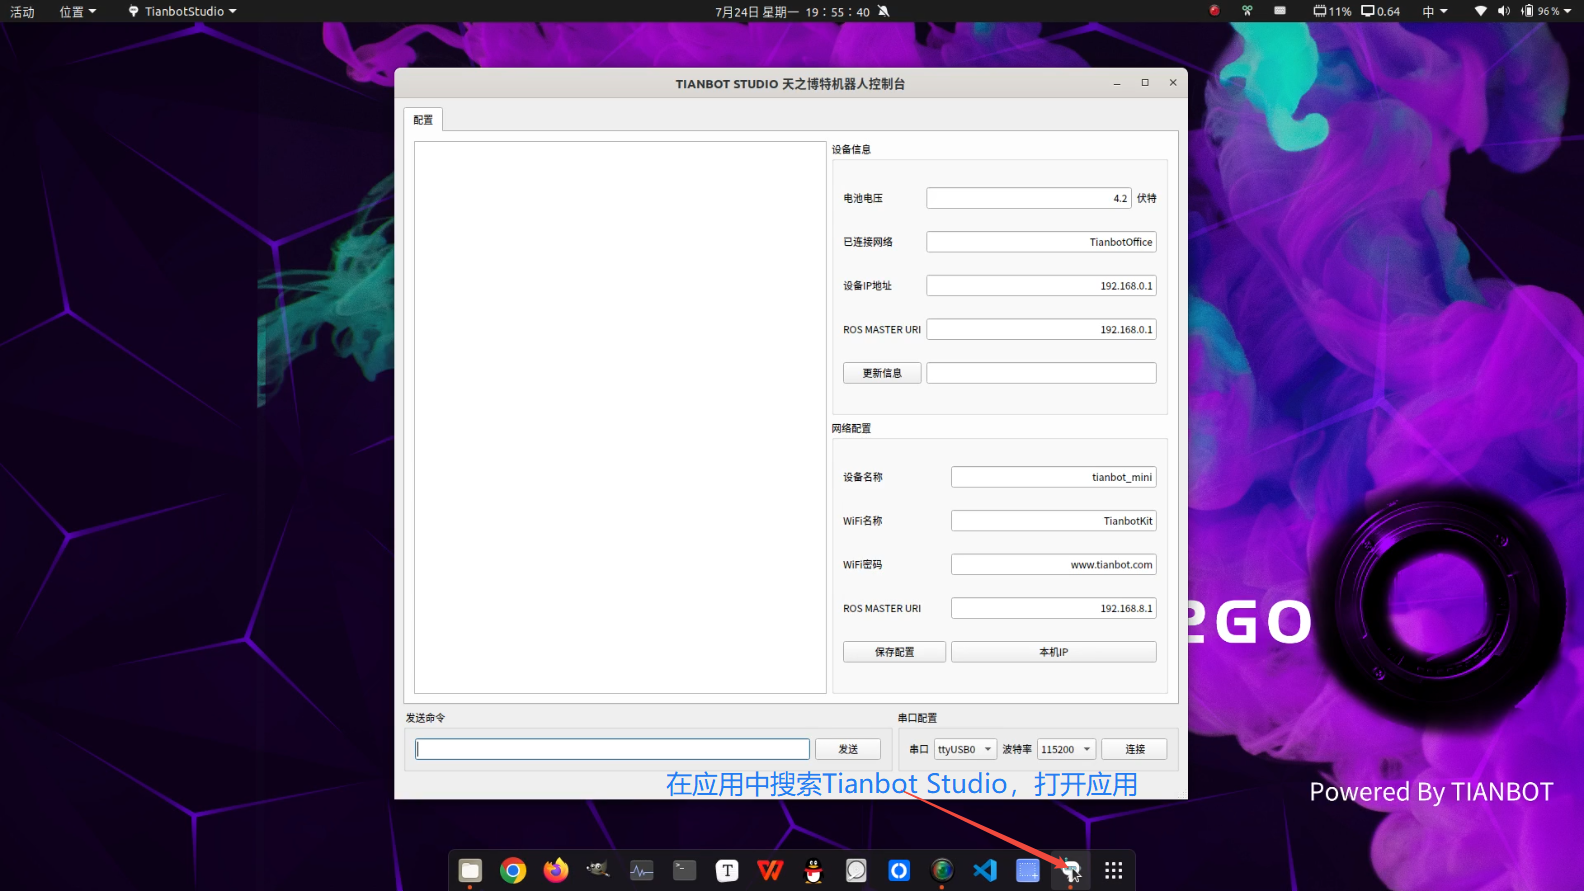Open QQ penguin icon in dock
Viewport: 1584px width, 891px height.
(813, 871)
